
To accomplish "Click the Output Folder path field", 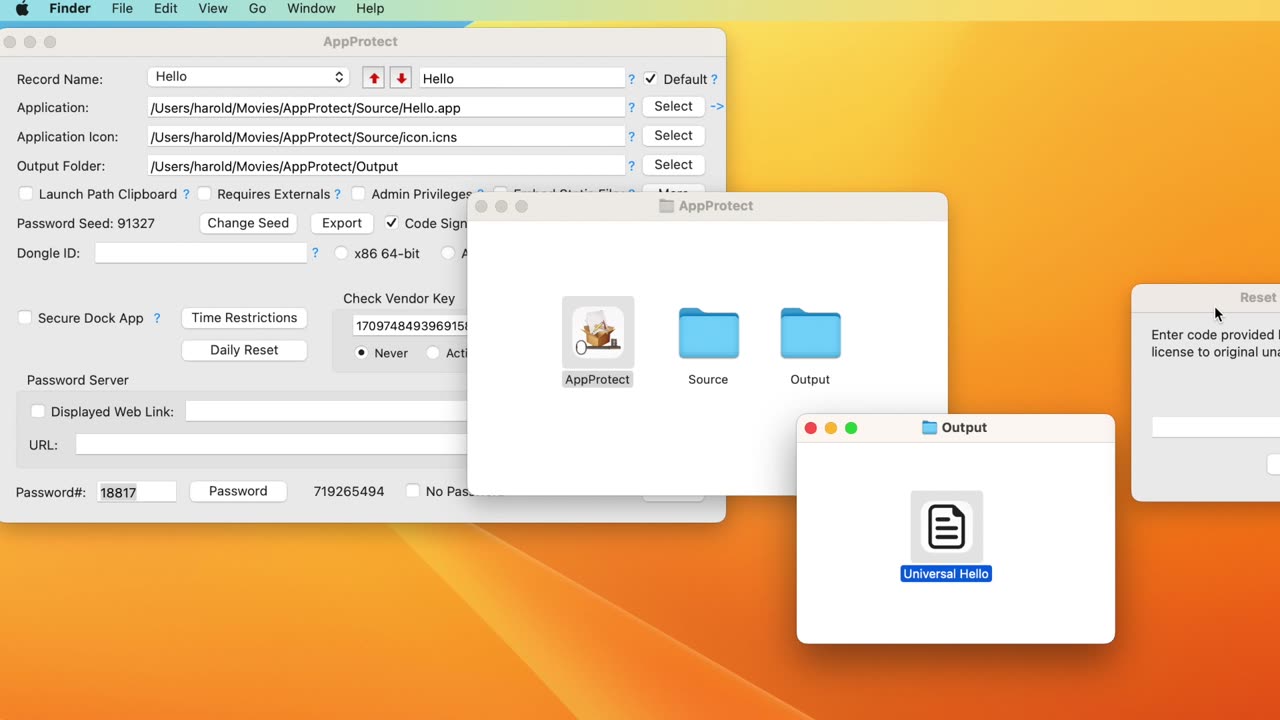I will (x=386, y=166).
